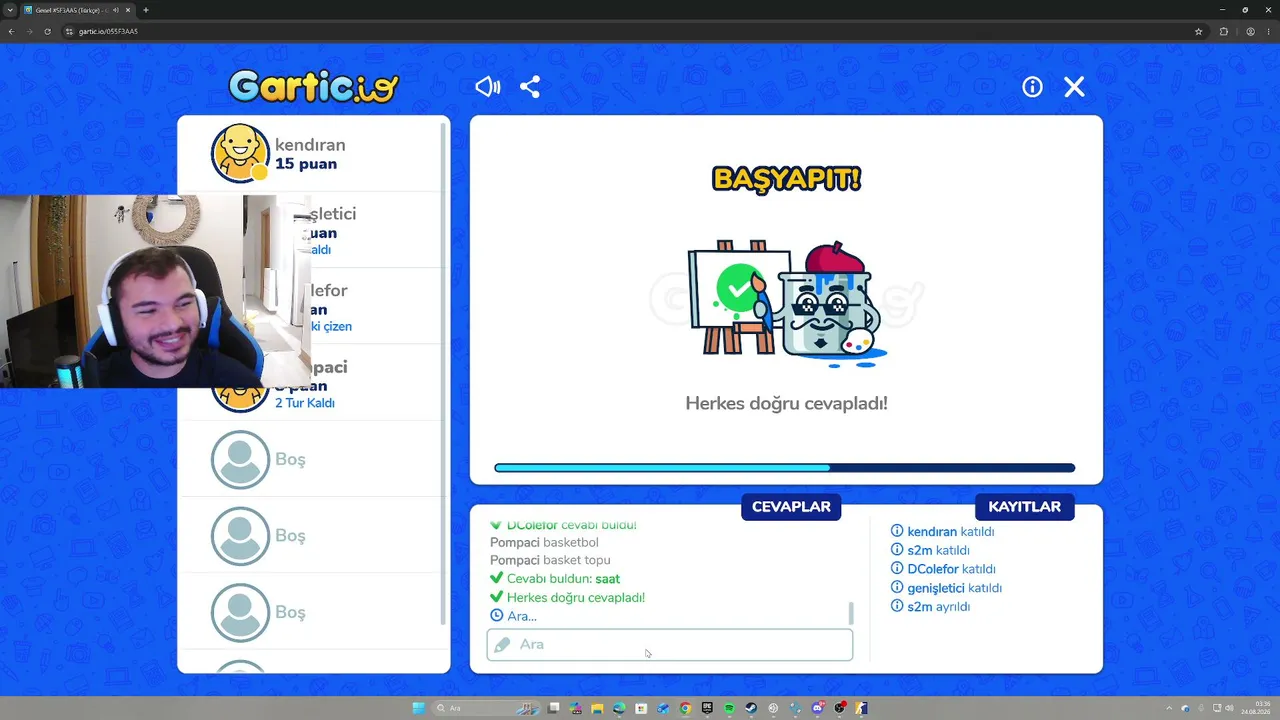
Task: Open browser extensions puzzle icon
Action: [x=1223, y=31]
